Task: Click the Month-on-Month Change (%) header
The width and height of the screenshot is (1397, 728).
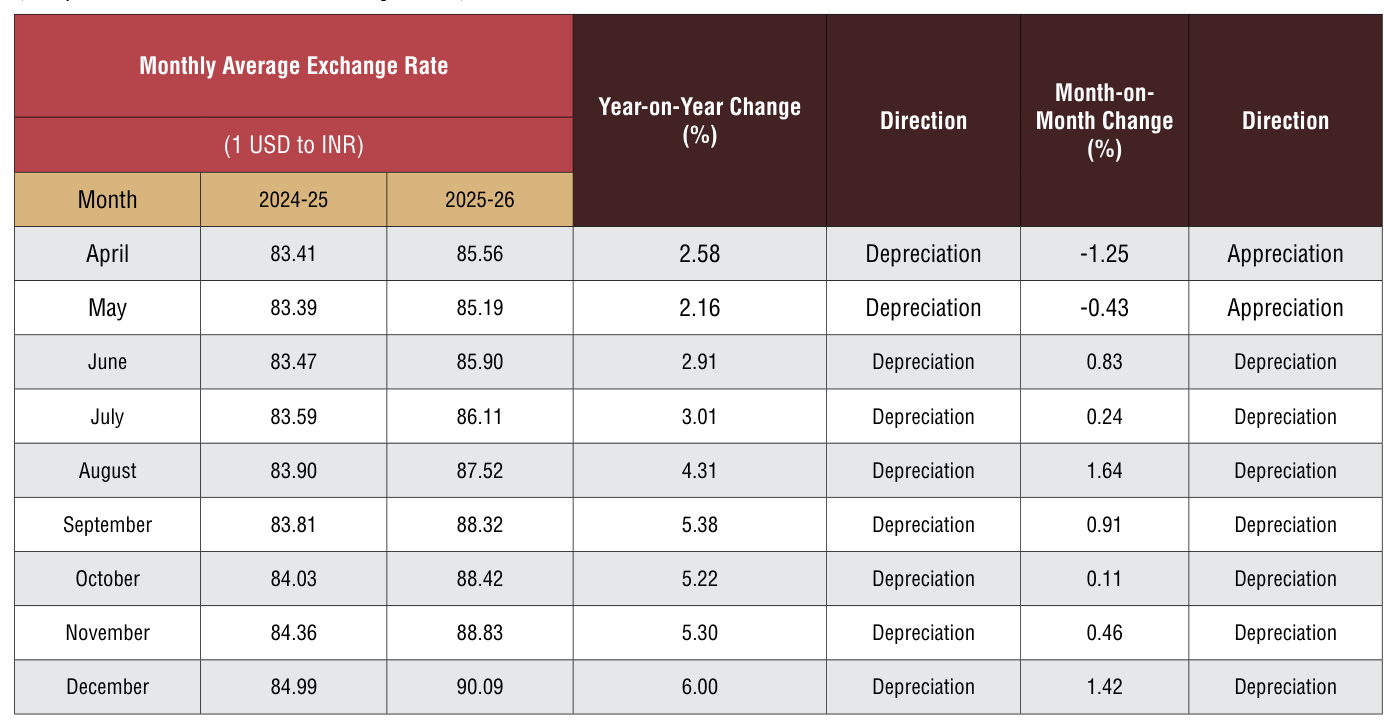Action: click(1104, 120)
